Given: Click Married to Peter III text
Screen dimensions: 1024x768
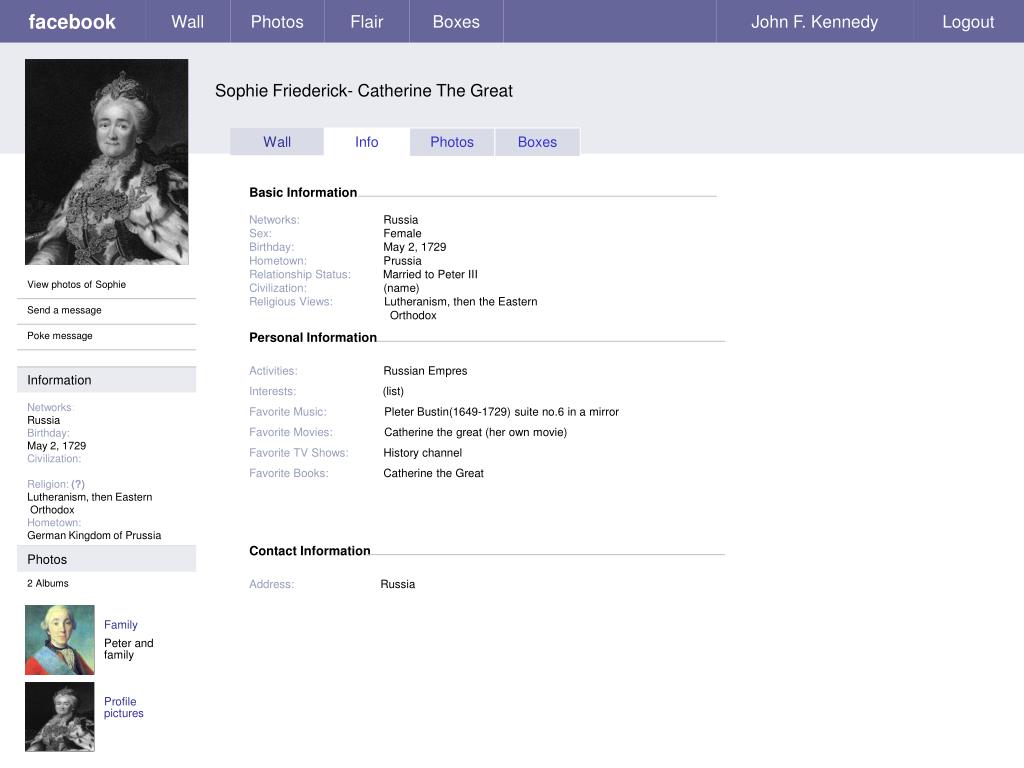Looking at the screenshot, I should tap(430, 274).
